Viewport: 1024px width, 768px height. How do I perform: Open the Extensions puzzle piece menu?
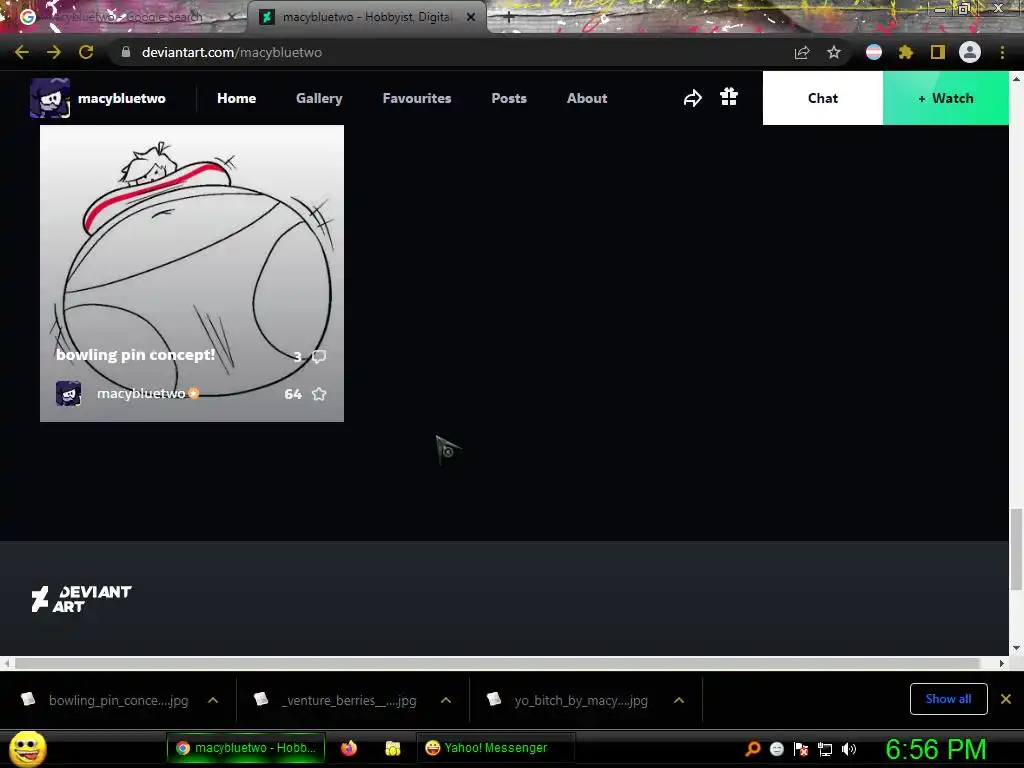point(905,52)
